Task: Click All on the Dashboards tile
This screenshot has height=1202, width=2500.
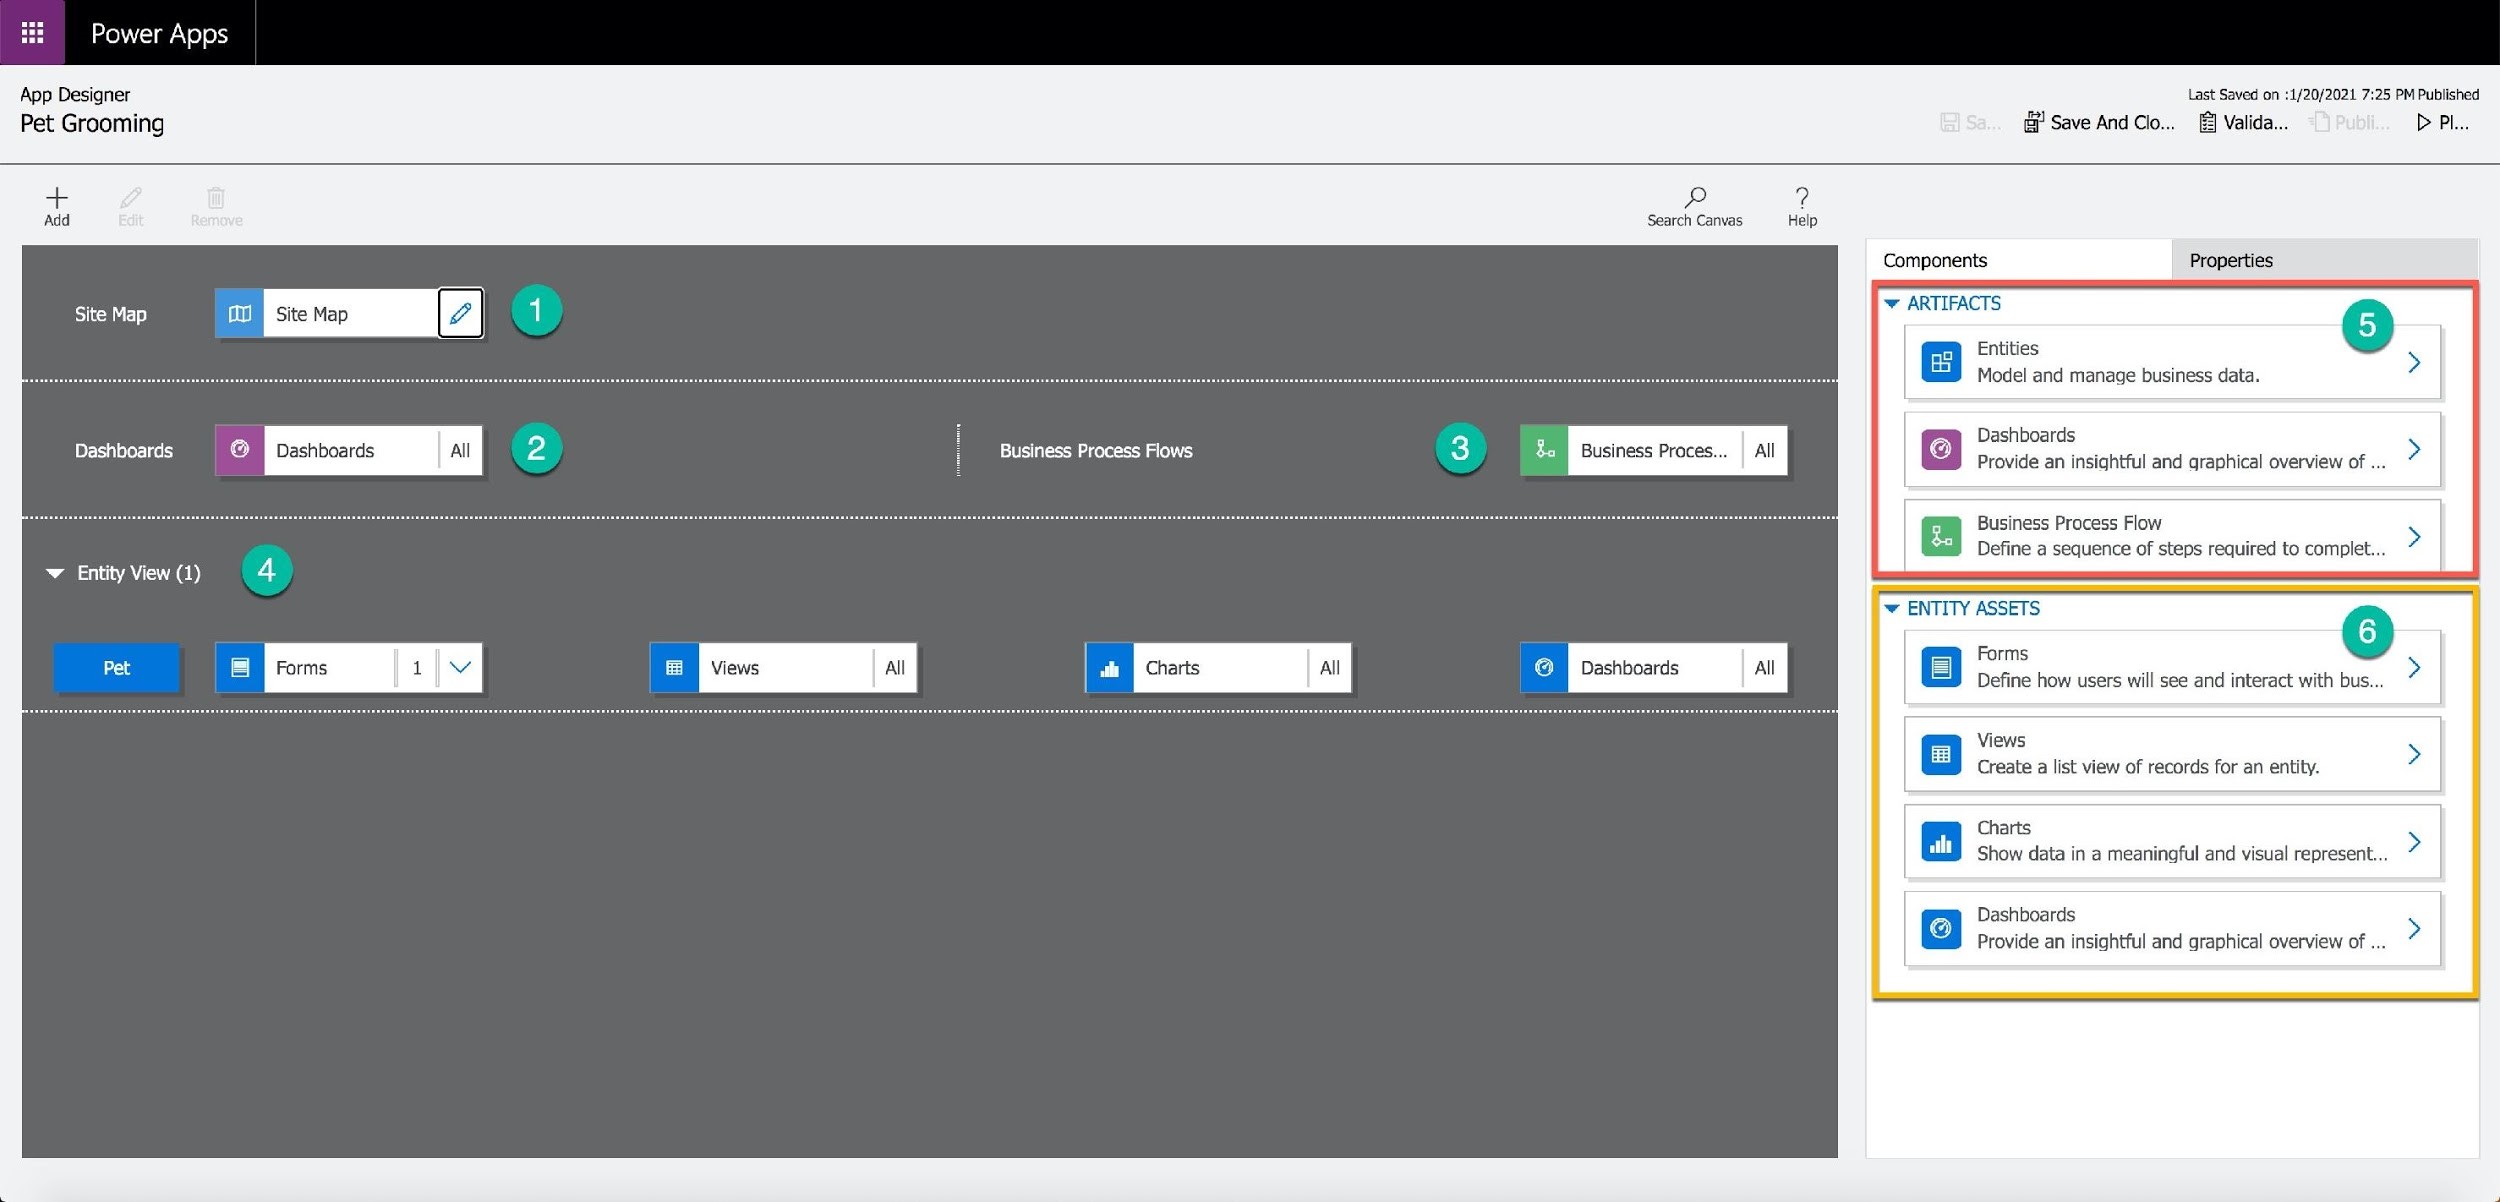Action: click(460, 450)
